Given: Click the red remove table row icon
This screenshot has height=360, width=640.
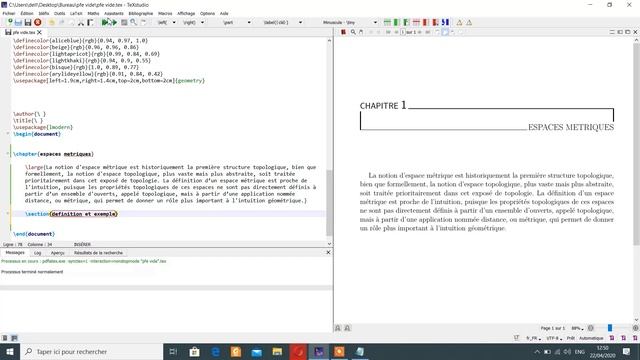Looking at the screenshot, I should [x=416, y=22].
